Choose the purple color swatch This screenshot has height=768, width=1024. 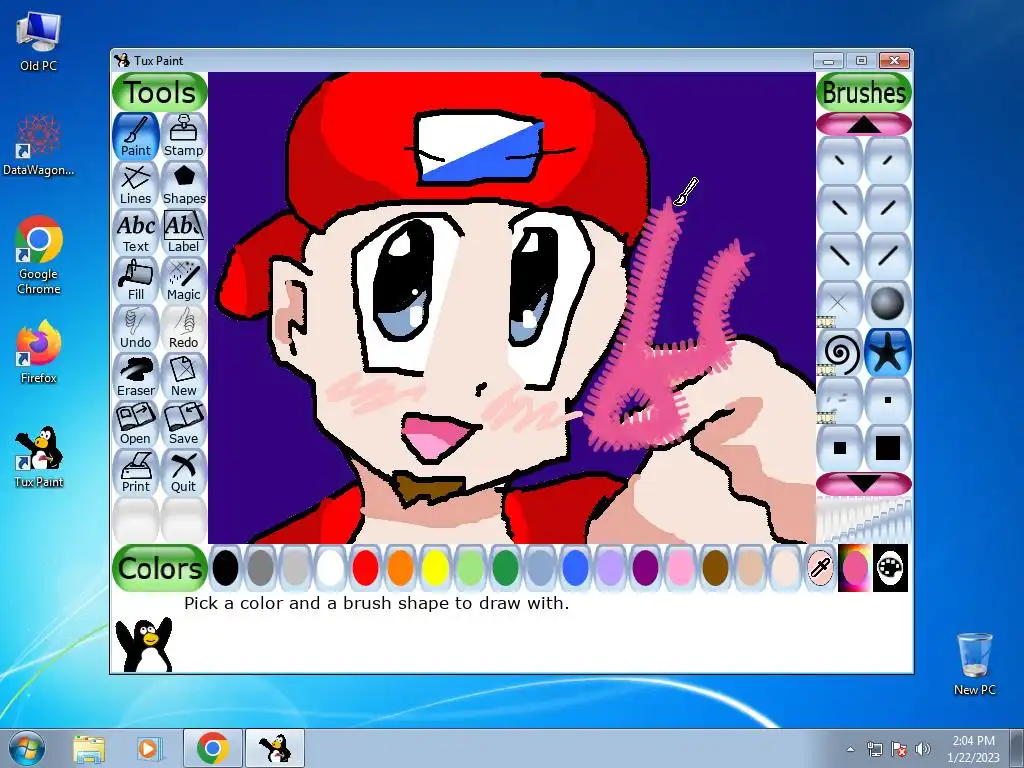coord(645,568)
